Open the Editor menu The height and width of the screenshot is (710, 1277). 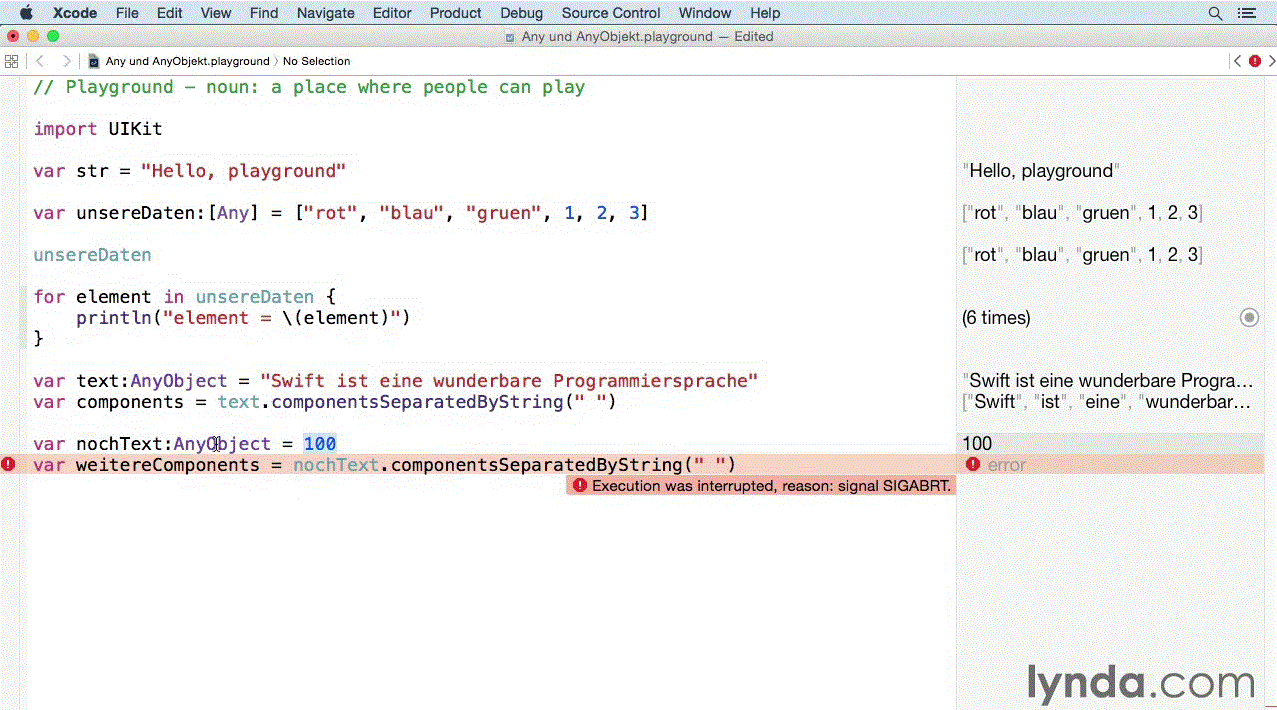pyautogui.click(x=392, y=13)
